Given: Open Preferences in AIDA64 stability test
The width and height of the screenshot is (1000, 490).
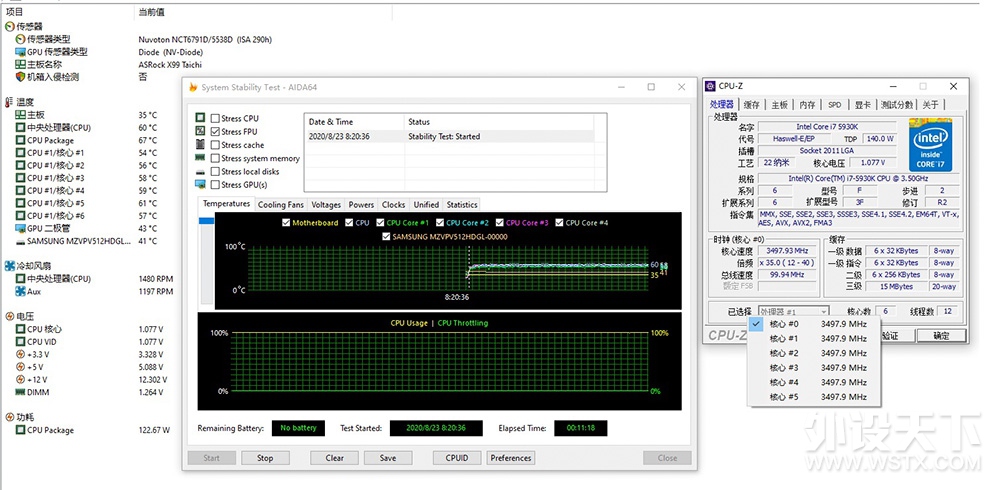Looking at the screenshot, I should (511, 458).
